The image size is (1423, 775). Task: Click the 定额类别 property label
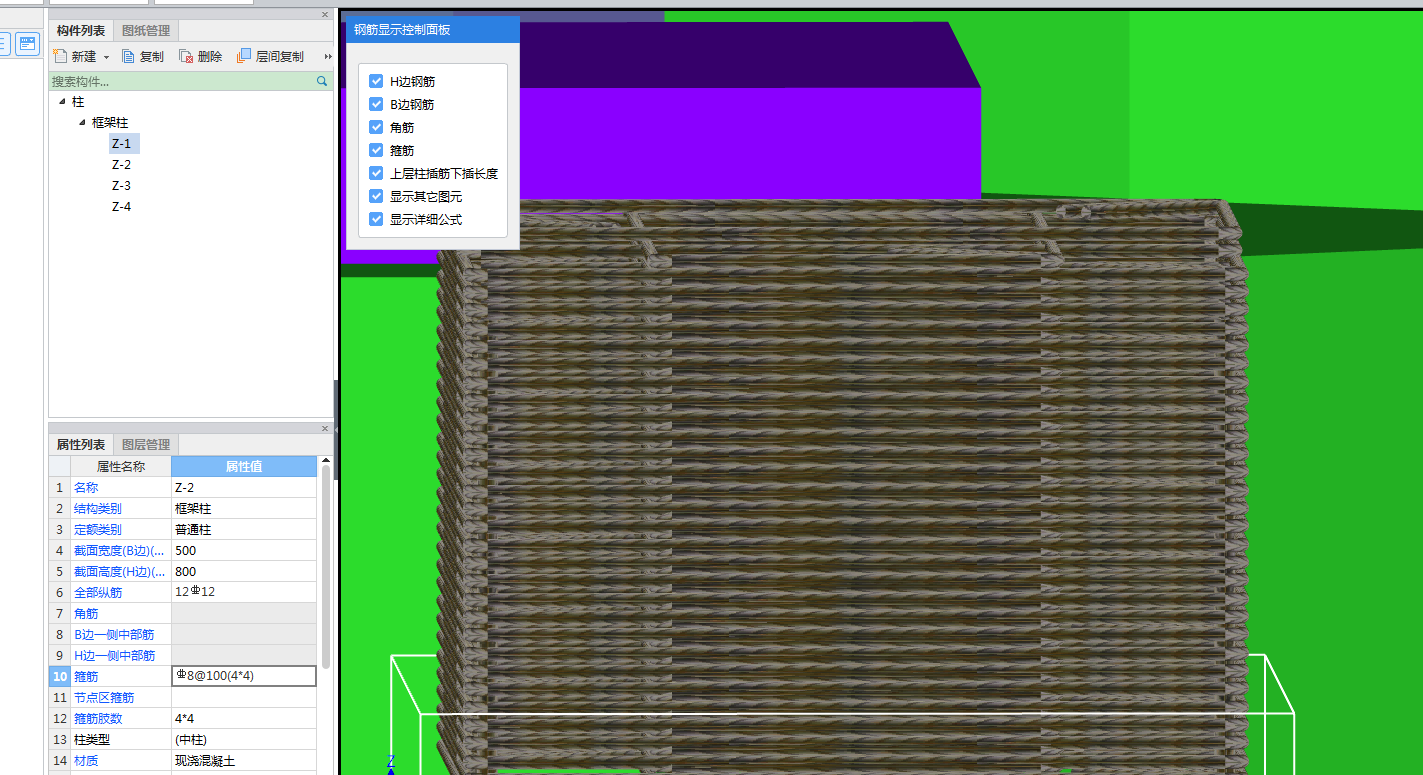point(98,530)
